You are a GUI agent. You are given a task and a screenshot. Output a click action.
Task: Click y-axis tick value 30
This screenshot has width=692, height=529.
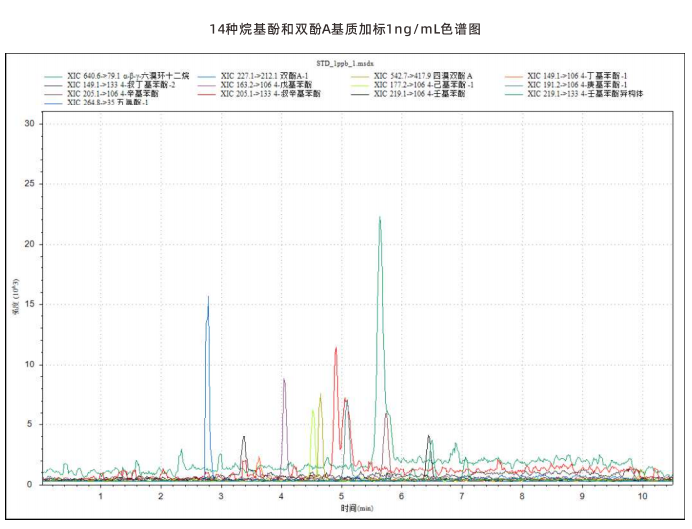[29, 124]
